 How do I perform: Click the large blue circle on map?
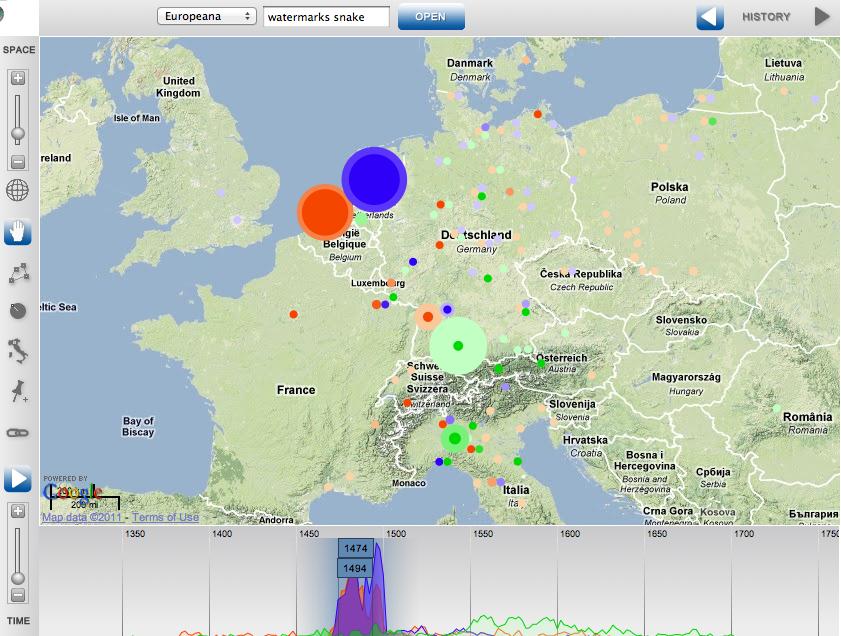(x=374, y=179)
